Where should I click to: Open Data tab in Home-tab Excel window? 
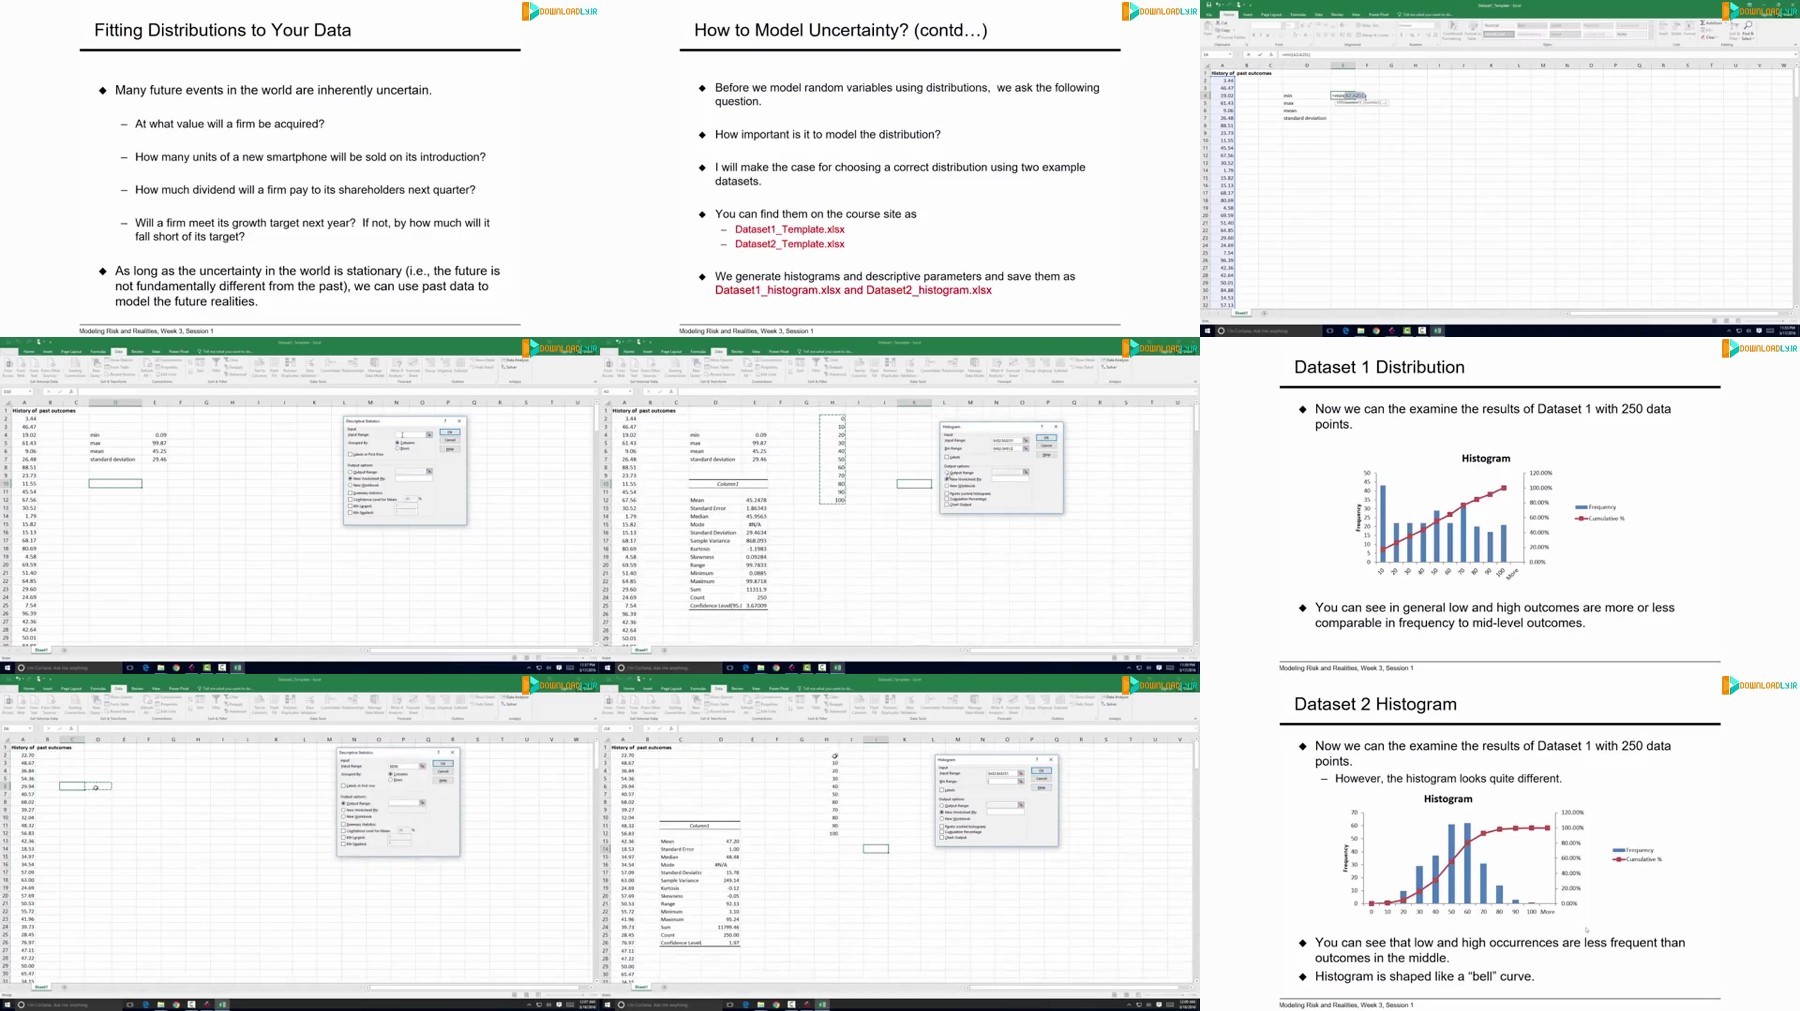tap(1318, 14)
